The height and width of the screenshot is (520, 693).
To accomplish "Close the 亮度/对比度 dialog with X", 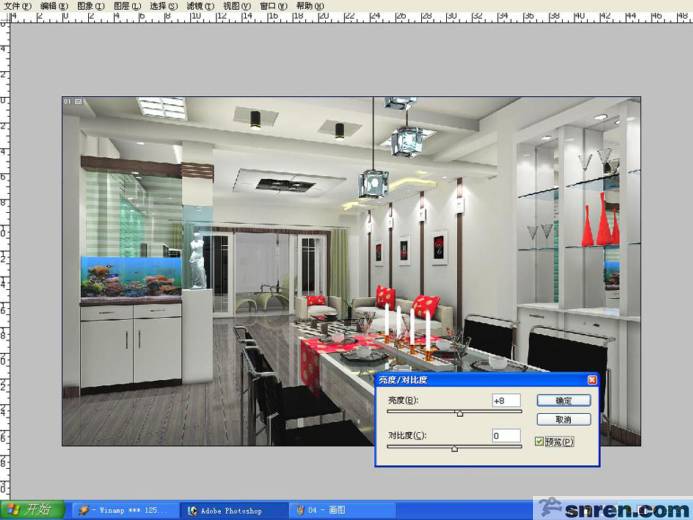I will point(591,381).
